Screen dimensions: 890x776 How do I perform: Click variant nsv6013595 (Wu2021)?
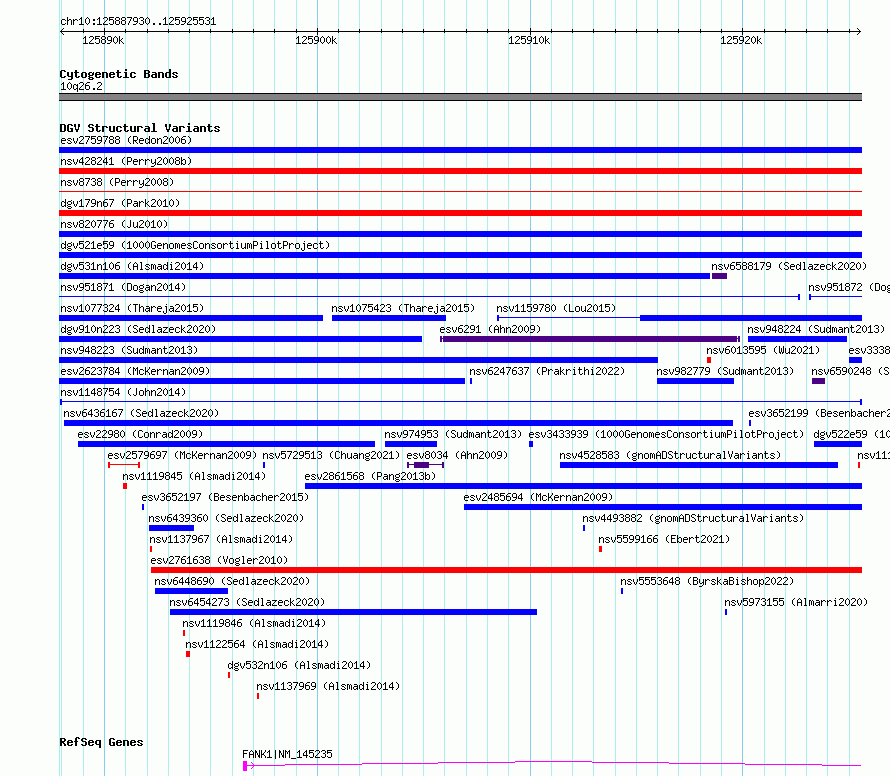click(763, 350)
